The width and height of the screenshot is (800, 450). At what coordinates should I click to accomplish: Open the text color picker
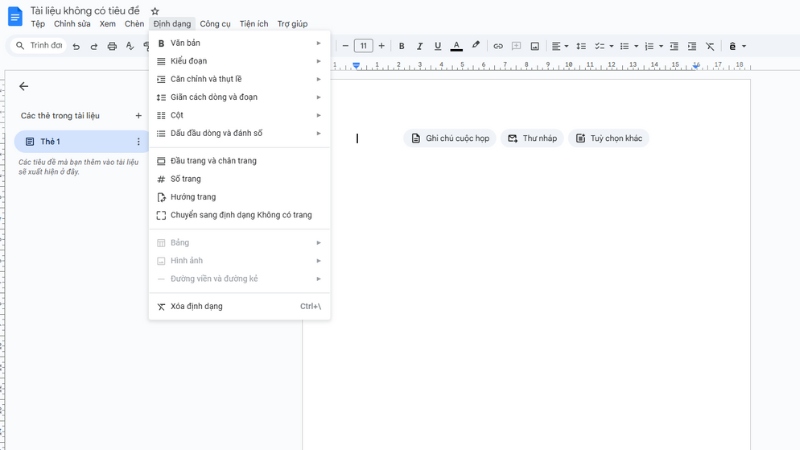(x=457, y=46)
